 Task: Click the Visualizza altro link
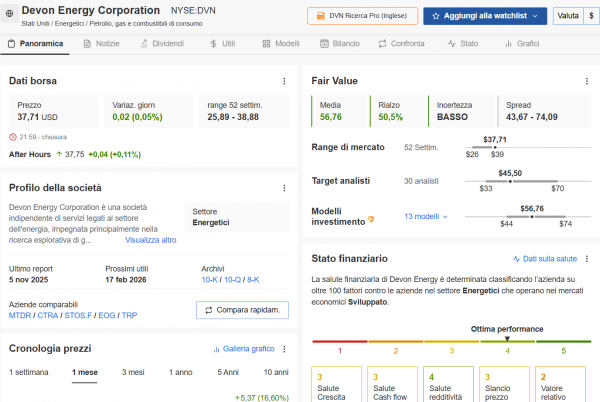pos(150,241)
